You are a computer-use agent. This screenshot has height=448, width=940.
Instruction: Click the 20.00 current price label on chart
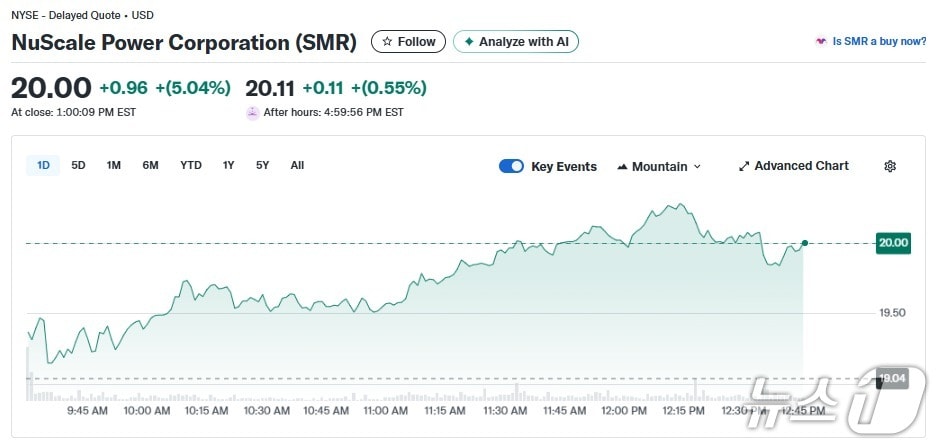pos(893,243)
